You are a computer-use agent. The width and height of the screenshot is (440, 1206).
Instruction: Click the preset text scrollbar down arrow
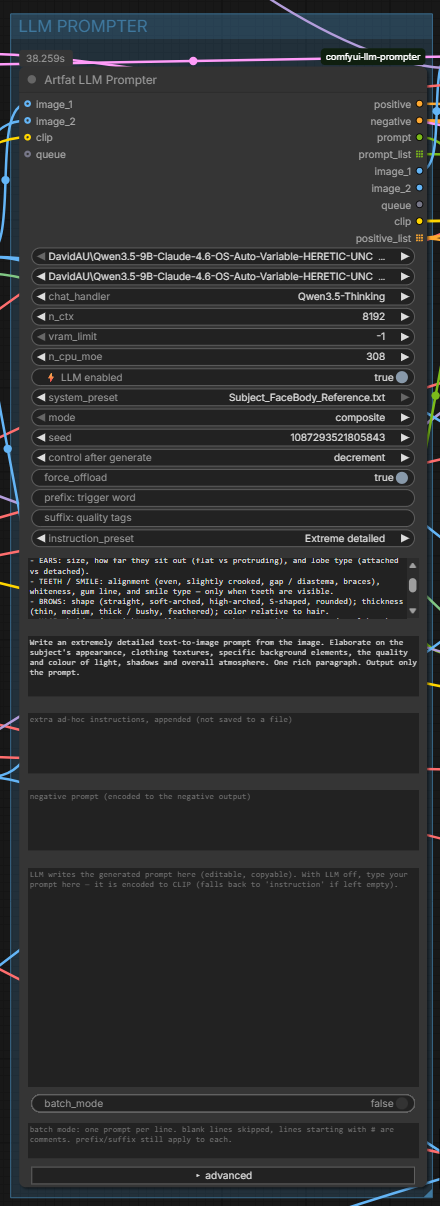point(413,609)
